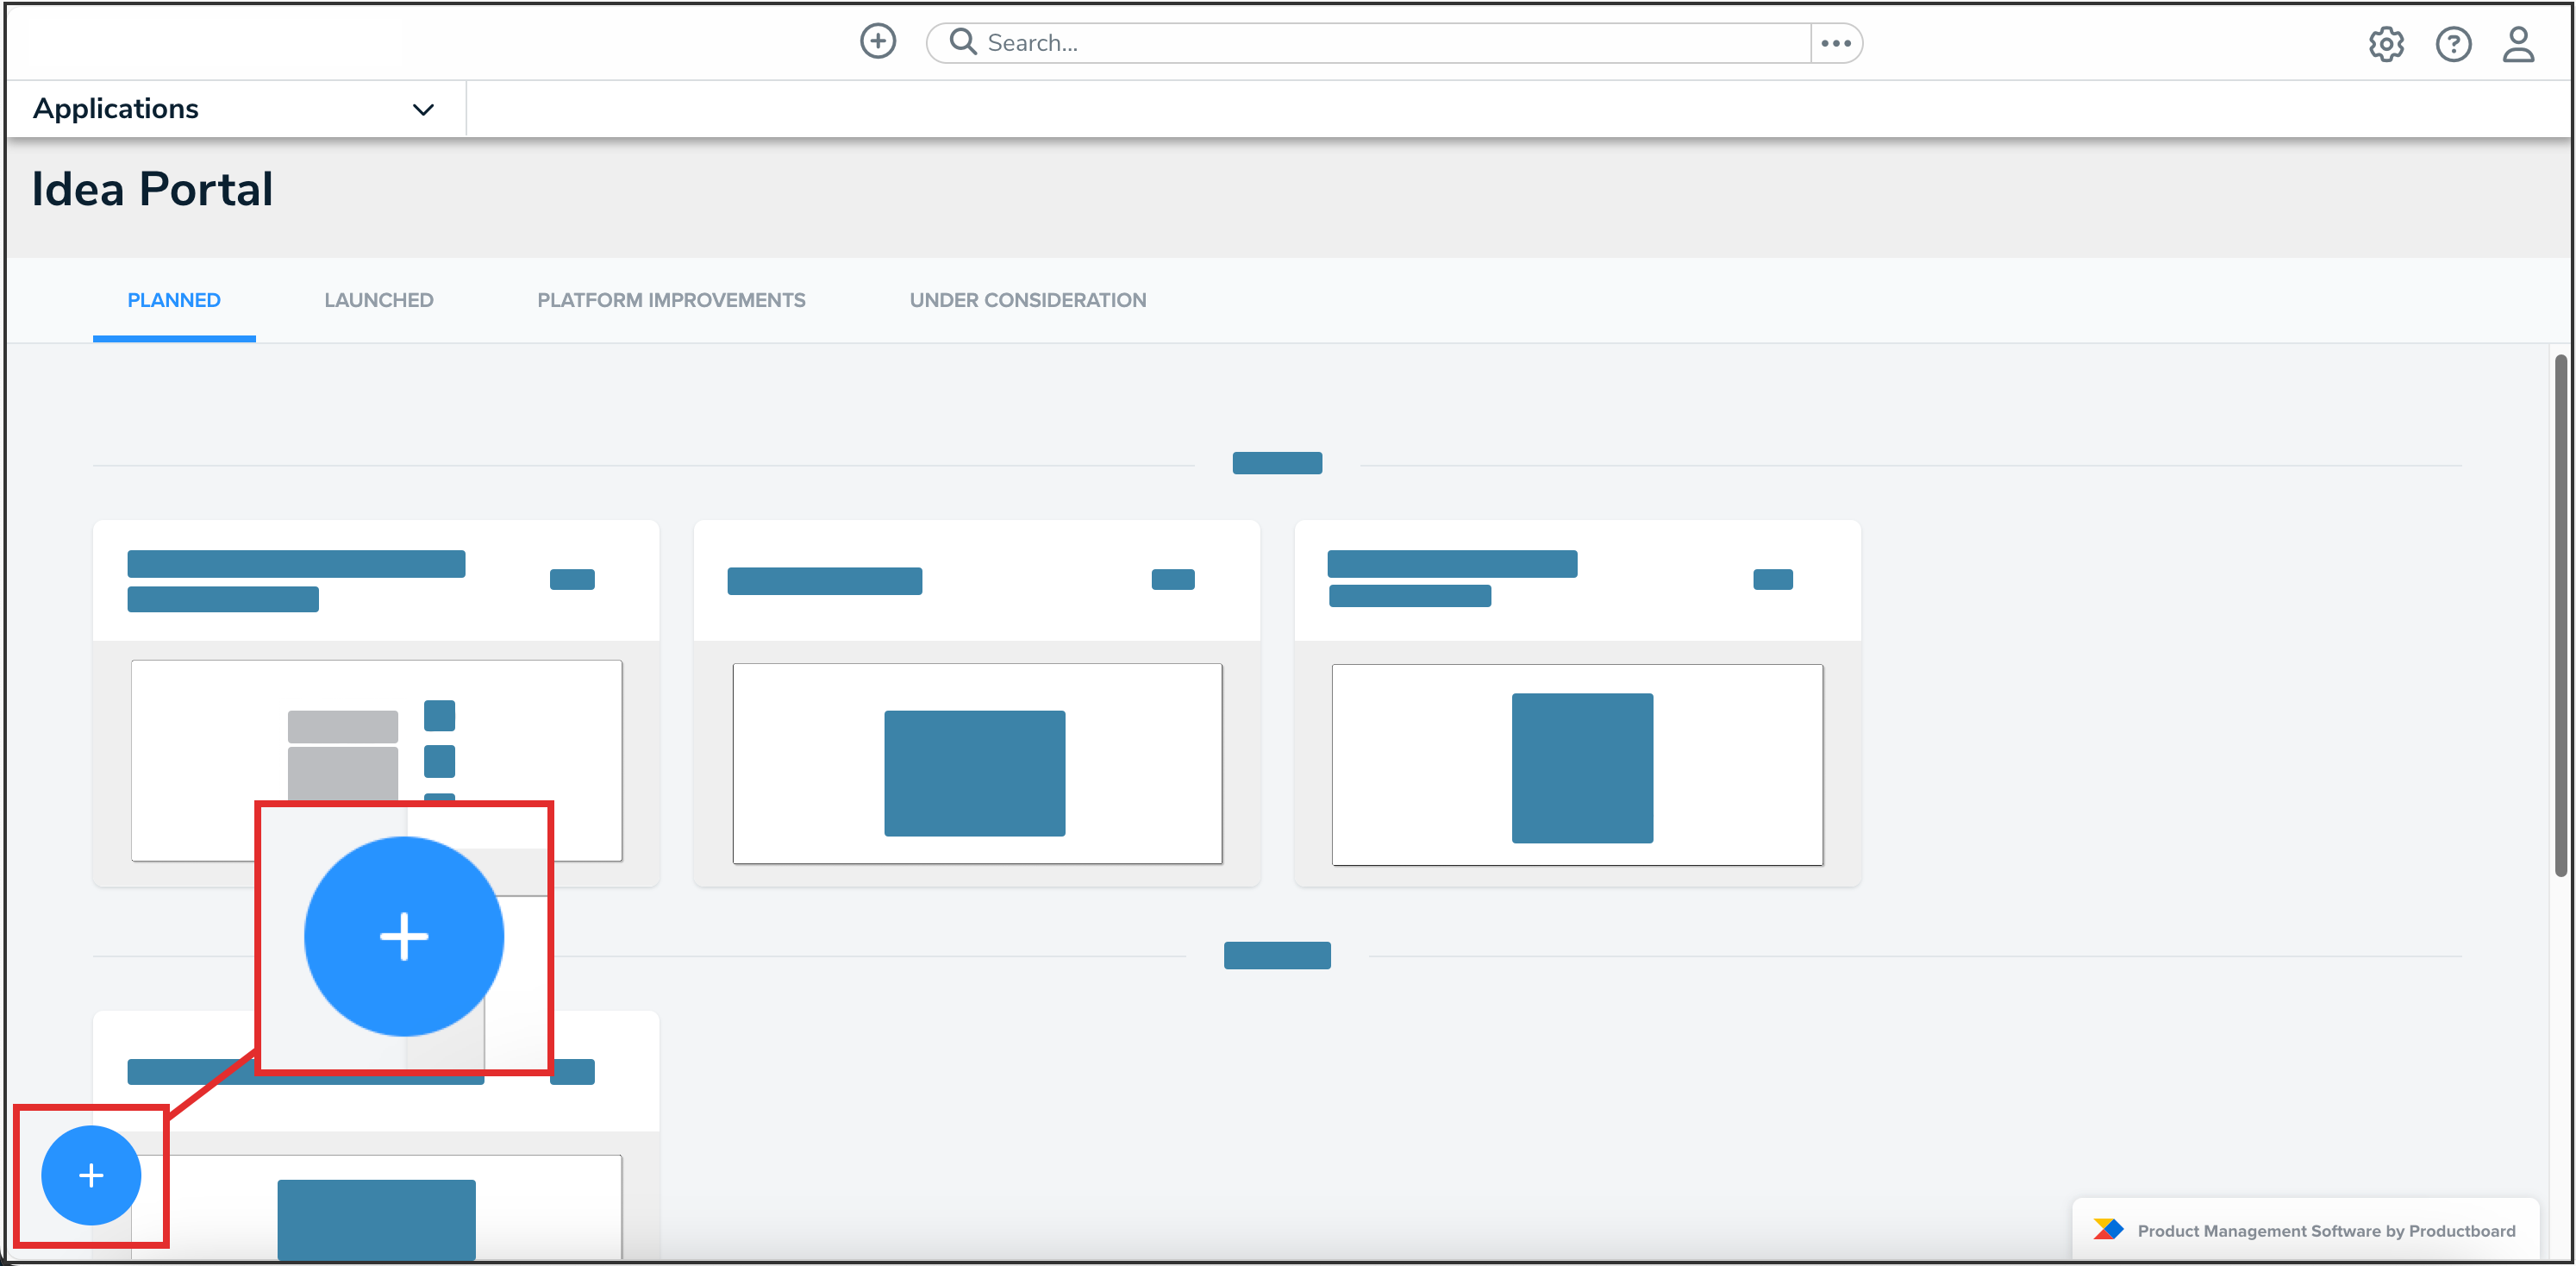This screenshot has width=2576, height=1266.
Task: Click the Applications dropdown chevron arrow
Action: [x=423, y=110]
